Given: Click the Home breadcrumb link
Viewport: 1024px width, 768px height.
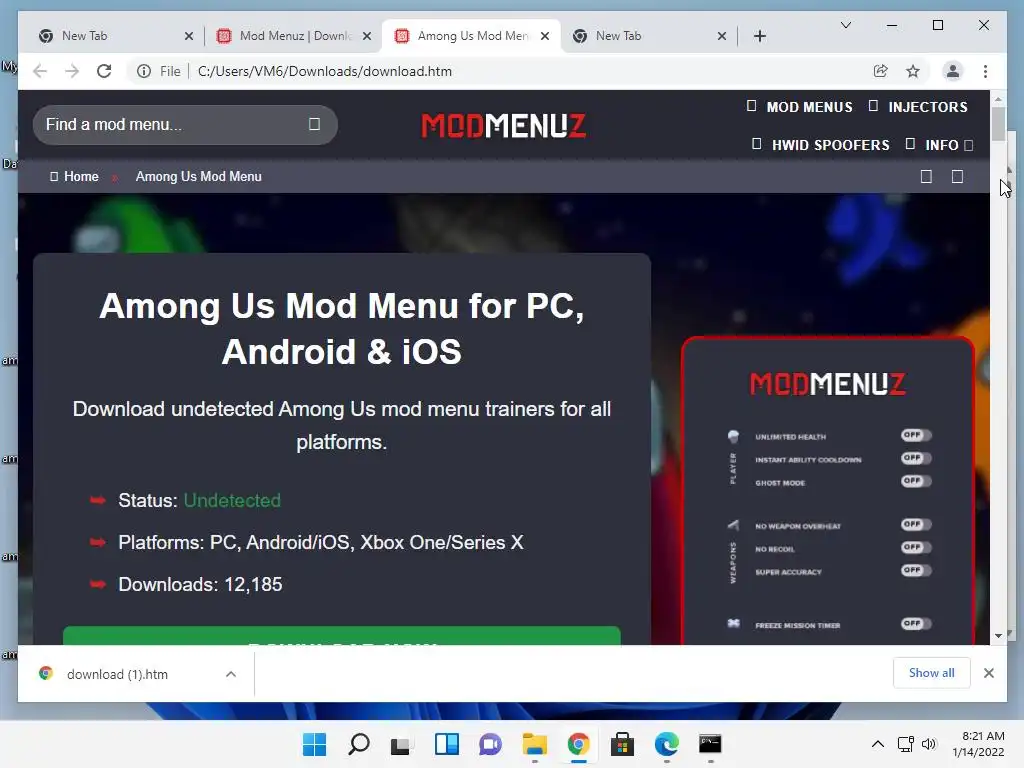Looking at the screenshot, I should 74,176.
